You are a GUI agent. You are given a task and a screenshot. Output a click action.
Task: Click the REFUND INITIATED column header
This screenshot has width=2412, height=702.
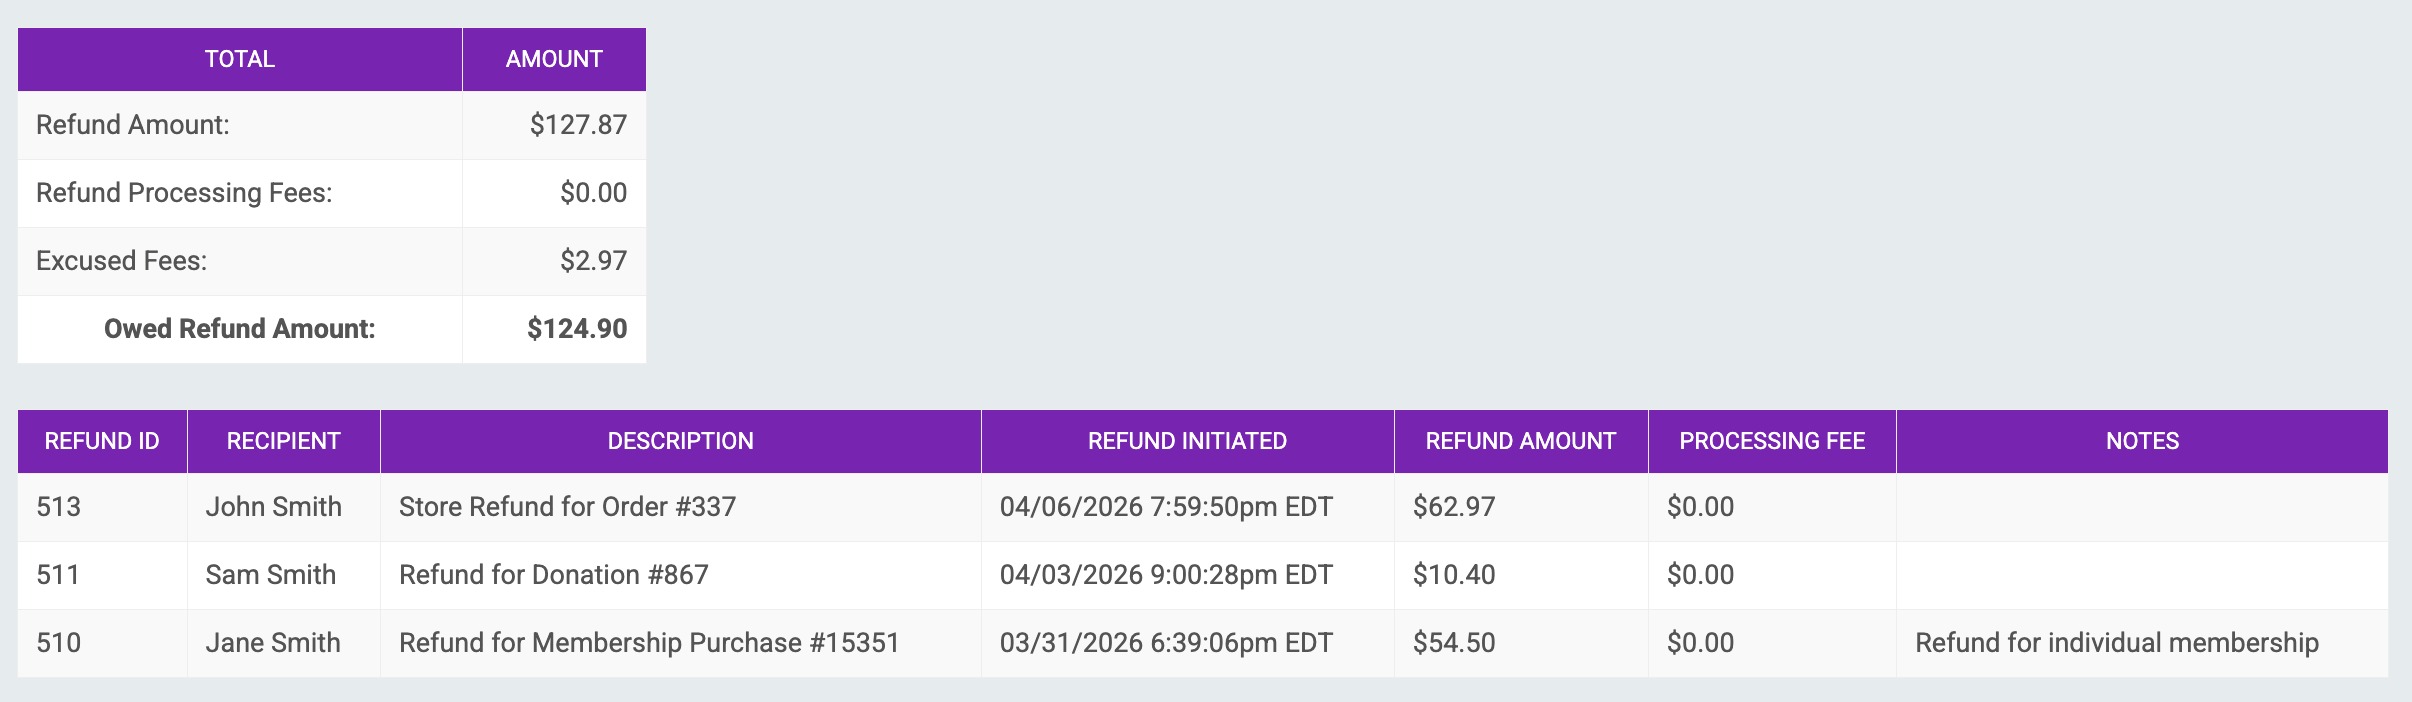coord(1187,441)
